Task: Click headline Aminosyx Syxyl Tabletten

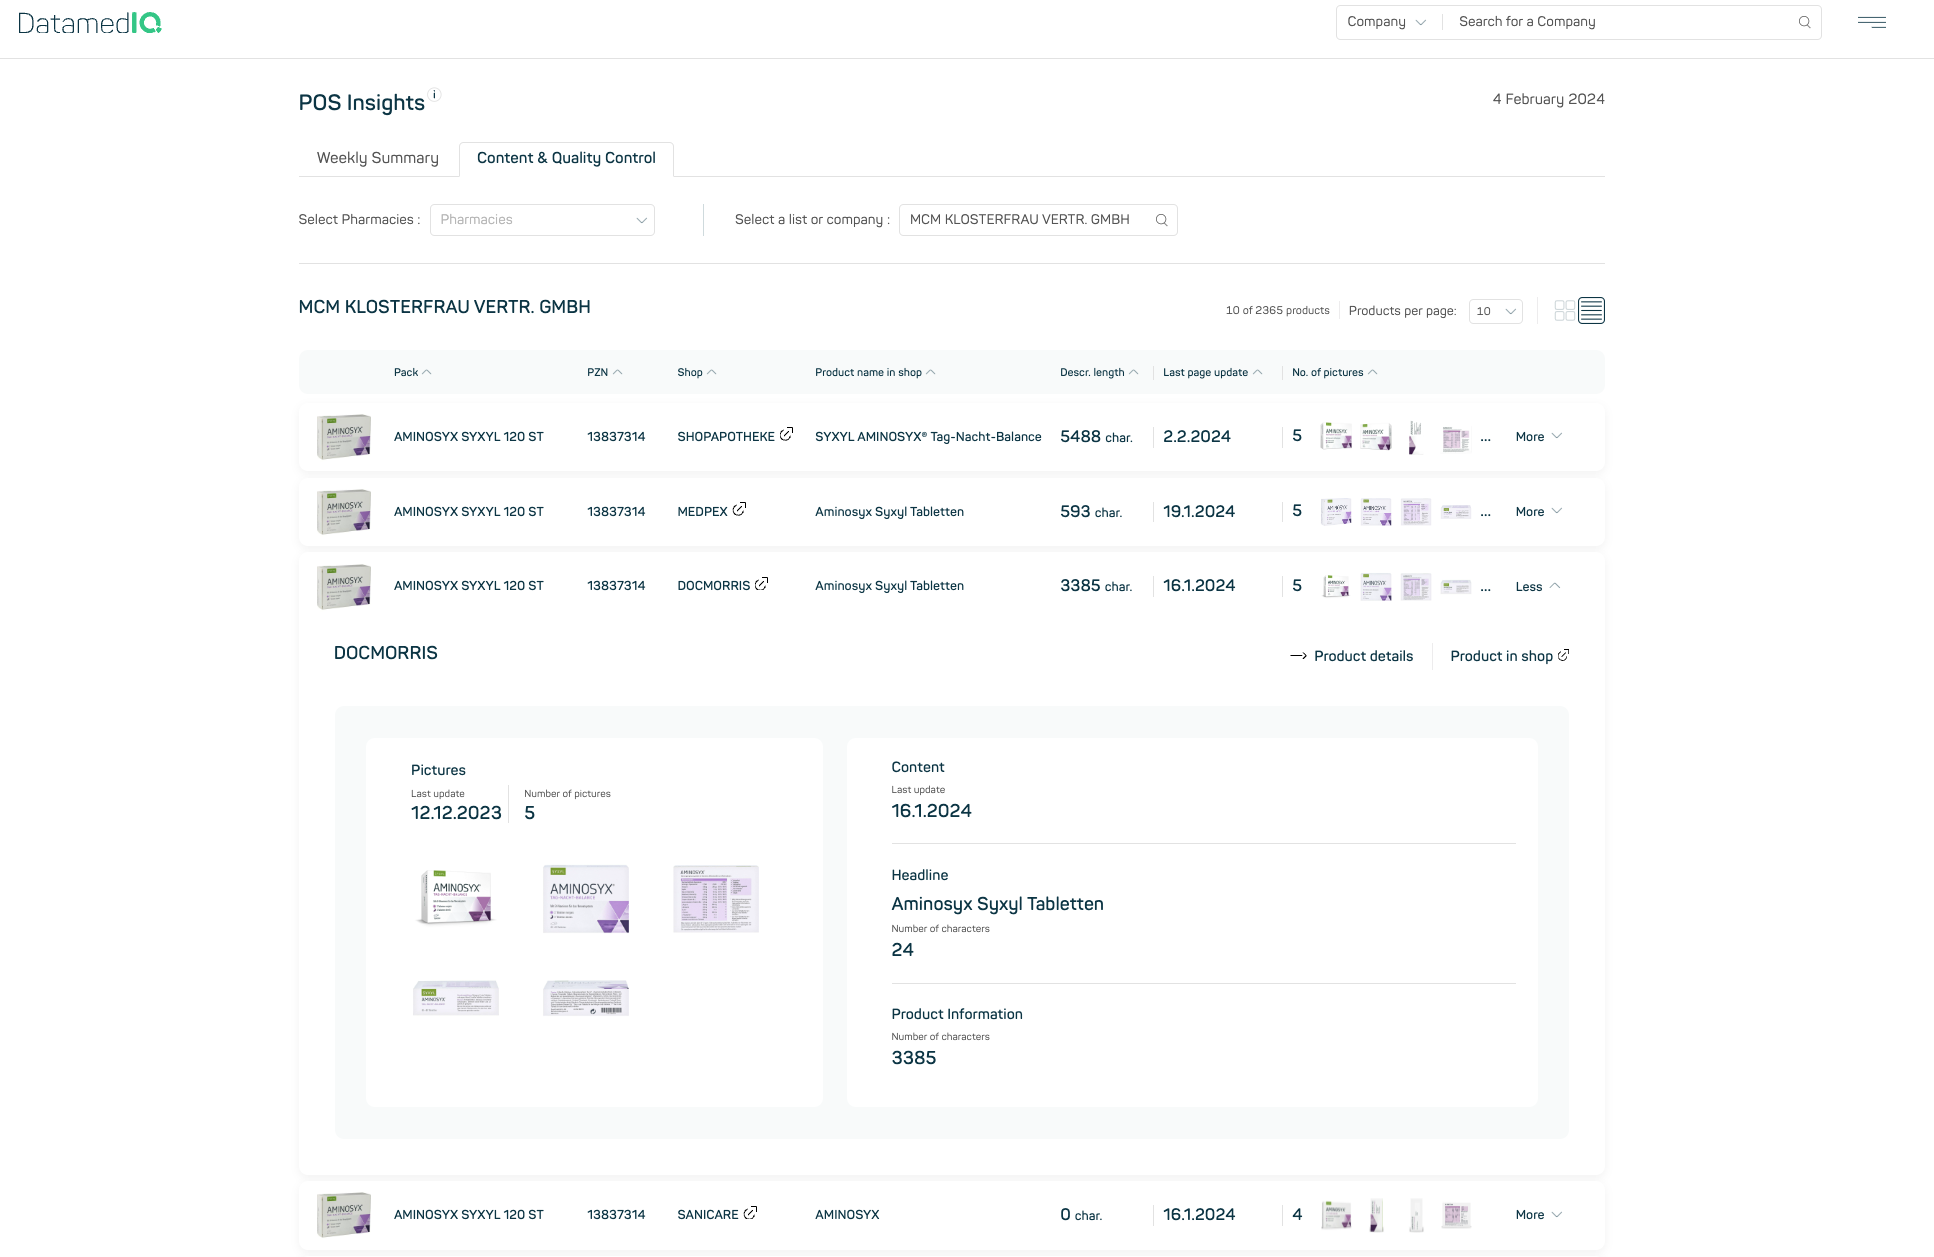Action: coord(997,904)
